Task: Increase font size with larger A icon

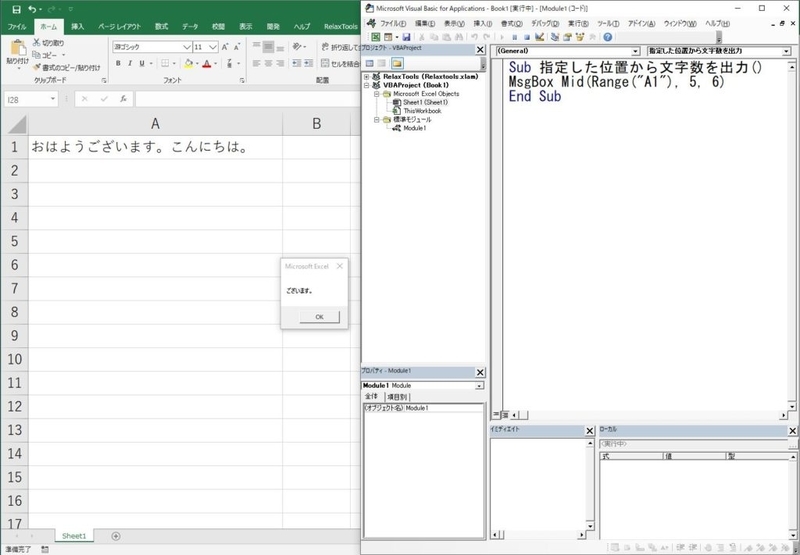Action: tap(225, 47)
